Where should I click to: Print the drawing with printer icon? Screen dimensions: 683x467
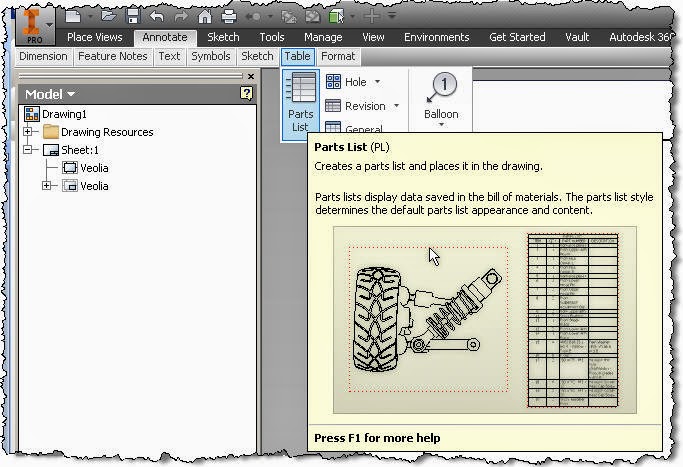tap(229, 17)
